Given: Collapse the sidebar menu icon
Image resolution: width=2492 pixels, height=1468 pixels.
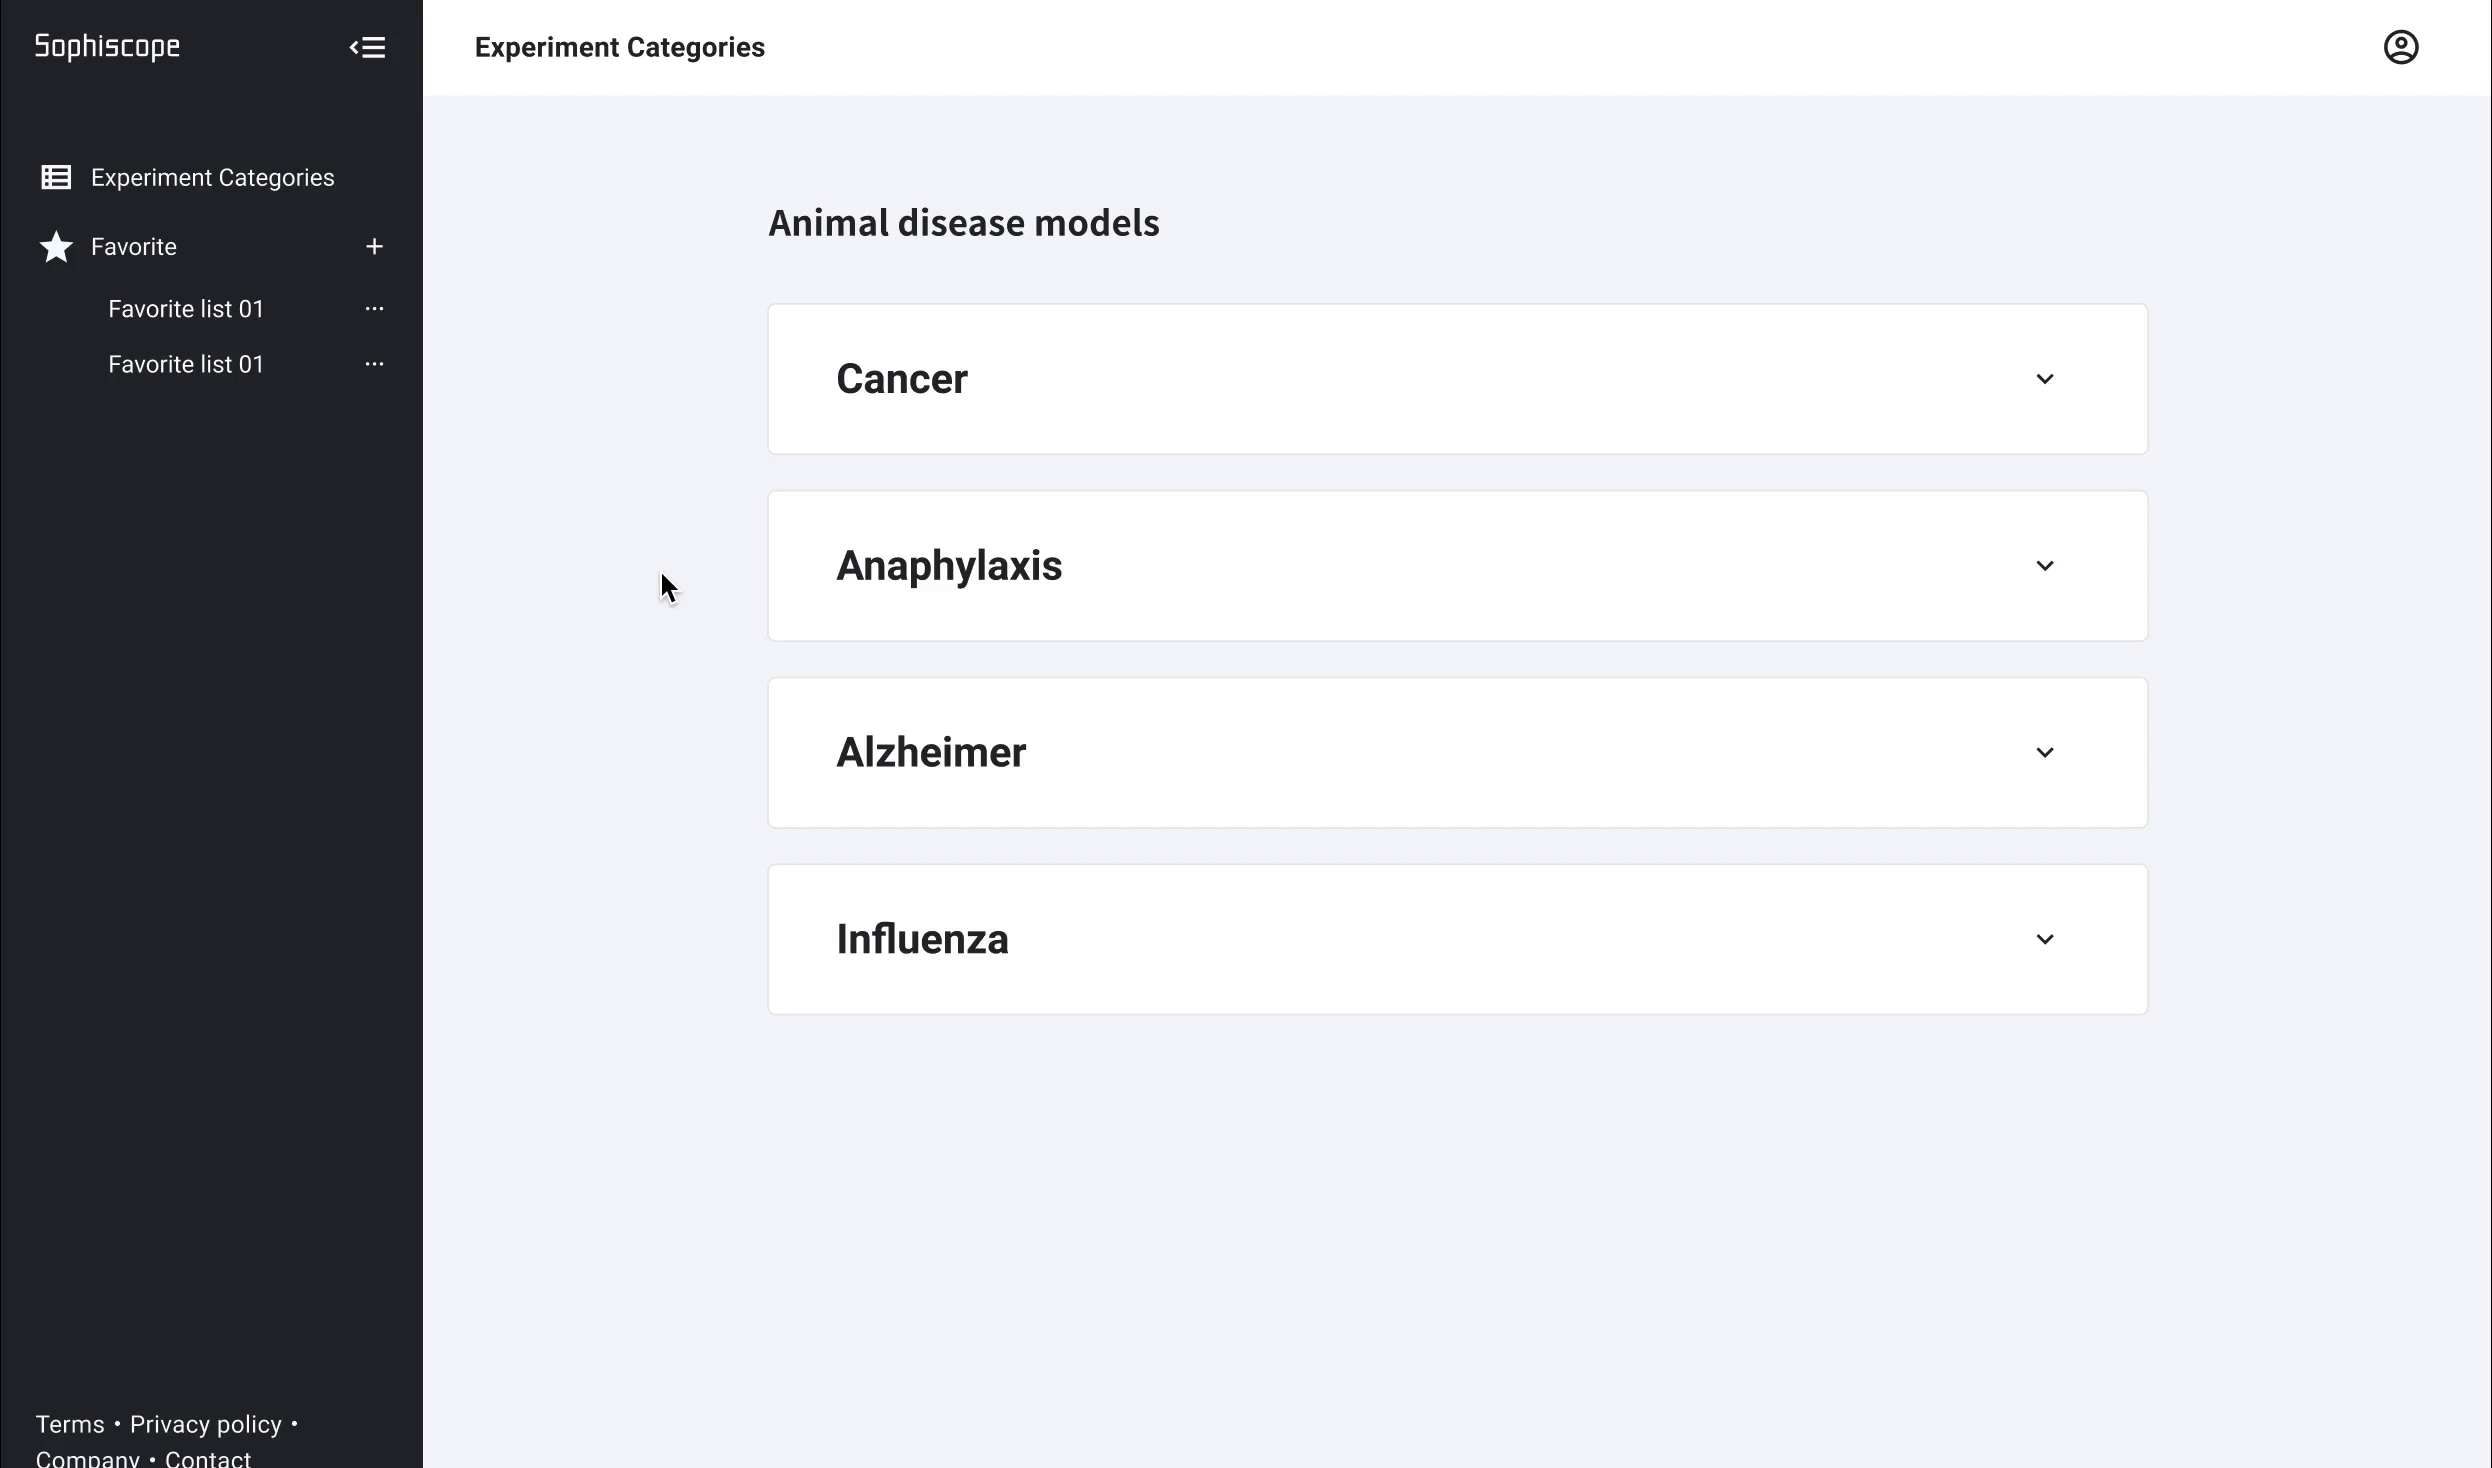Looking at the screenshot, I should click(x=367, y=47).
